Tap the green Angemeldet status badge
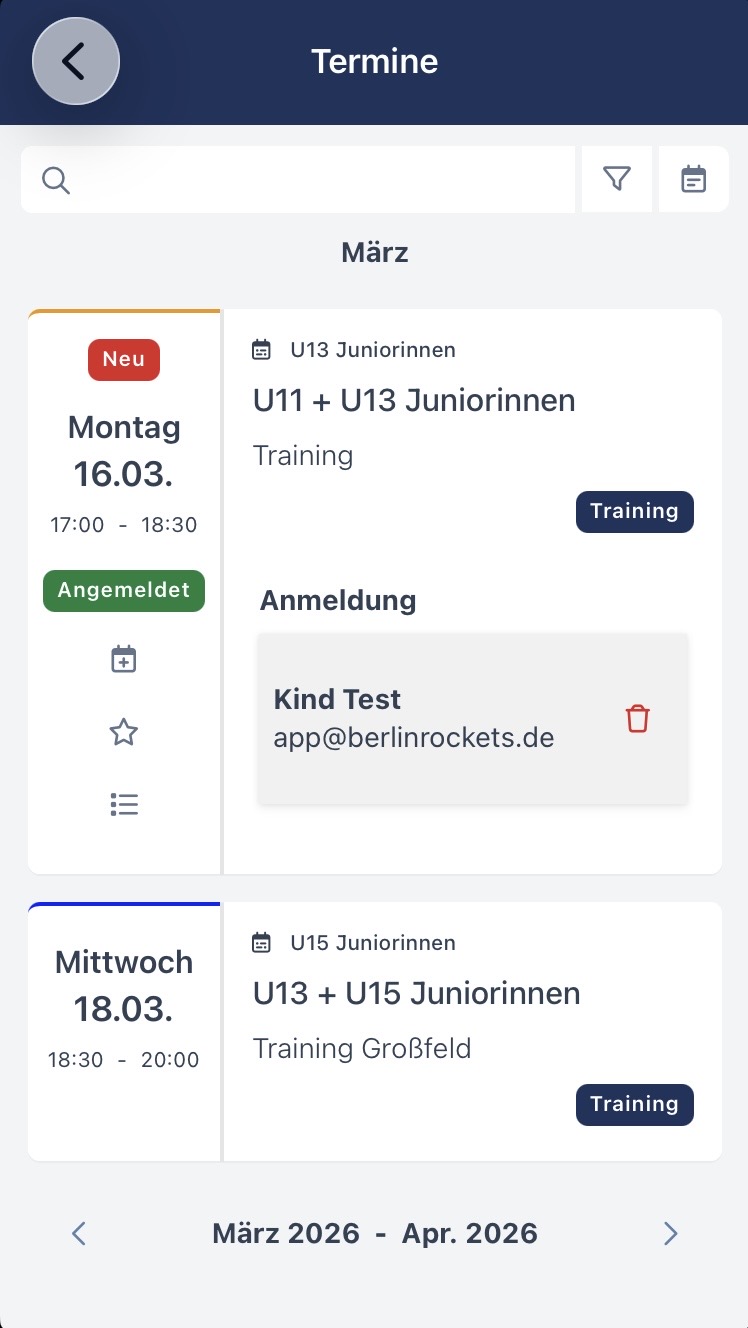 pyautogui.click(x=124, y=590)
